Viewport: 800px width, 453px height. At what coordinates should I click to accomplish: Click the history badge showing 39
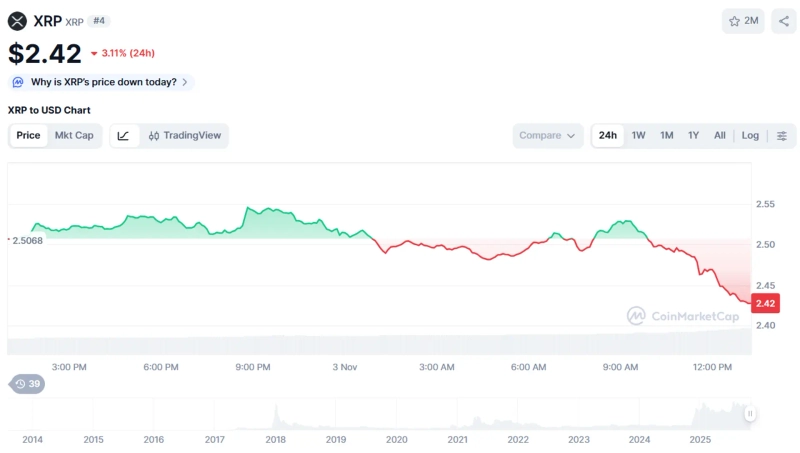pyautogui.click(x=28, y=384)
